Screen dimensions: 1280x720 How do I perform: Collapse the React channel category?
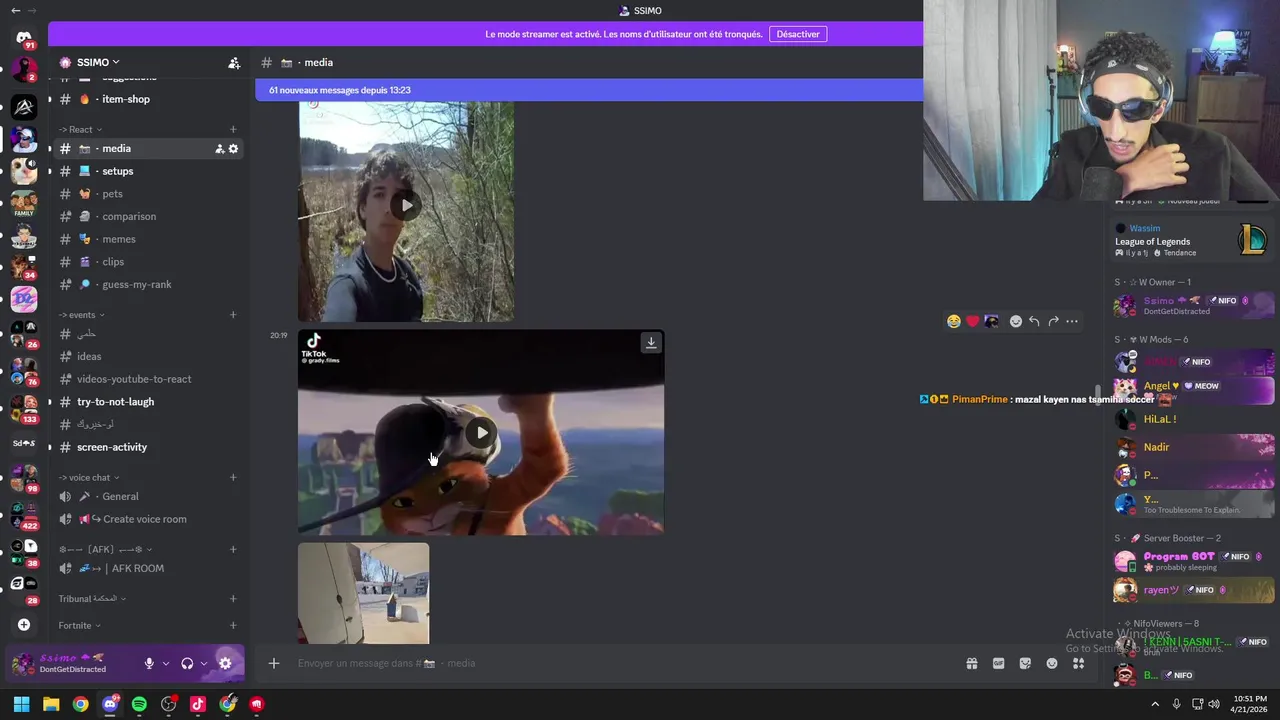pos(81,129)
